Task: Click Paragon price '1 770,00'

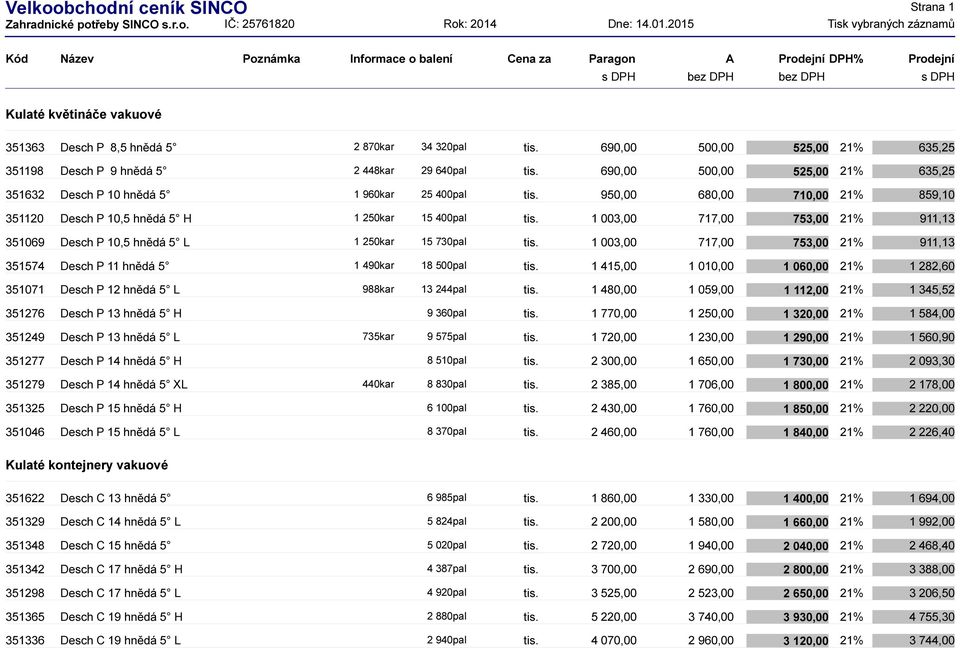Action: tap(614, 314)
